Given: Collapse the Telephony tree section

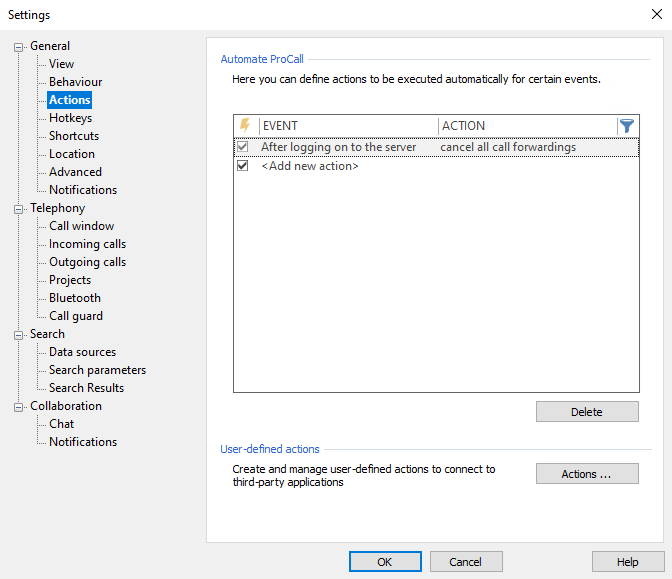Looking at the screenshot, I should 19,208.
